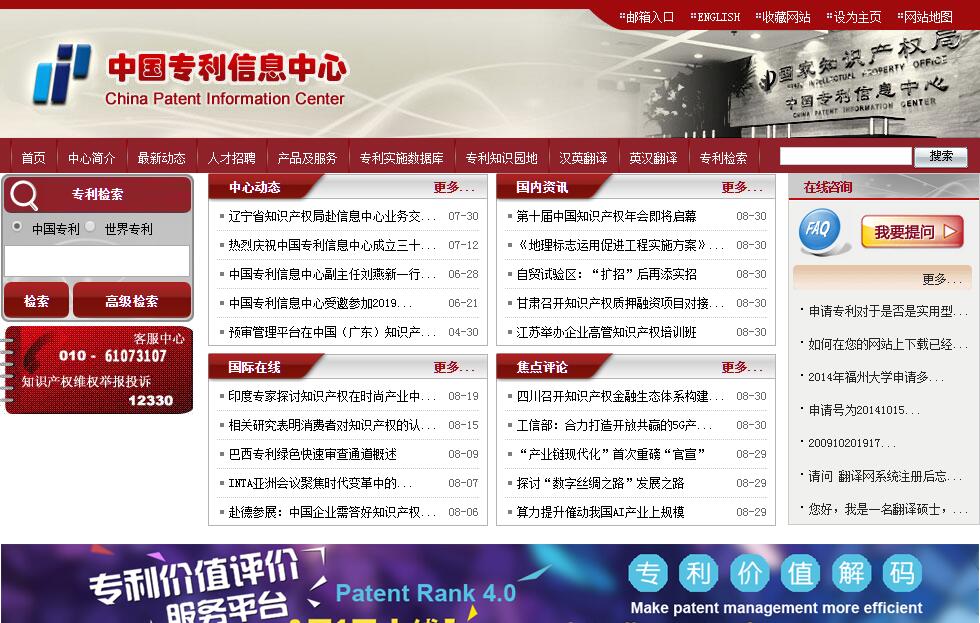Expand 更多 in 中心动态 section
The image size is (980, 623).
[x=453, y=187]
